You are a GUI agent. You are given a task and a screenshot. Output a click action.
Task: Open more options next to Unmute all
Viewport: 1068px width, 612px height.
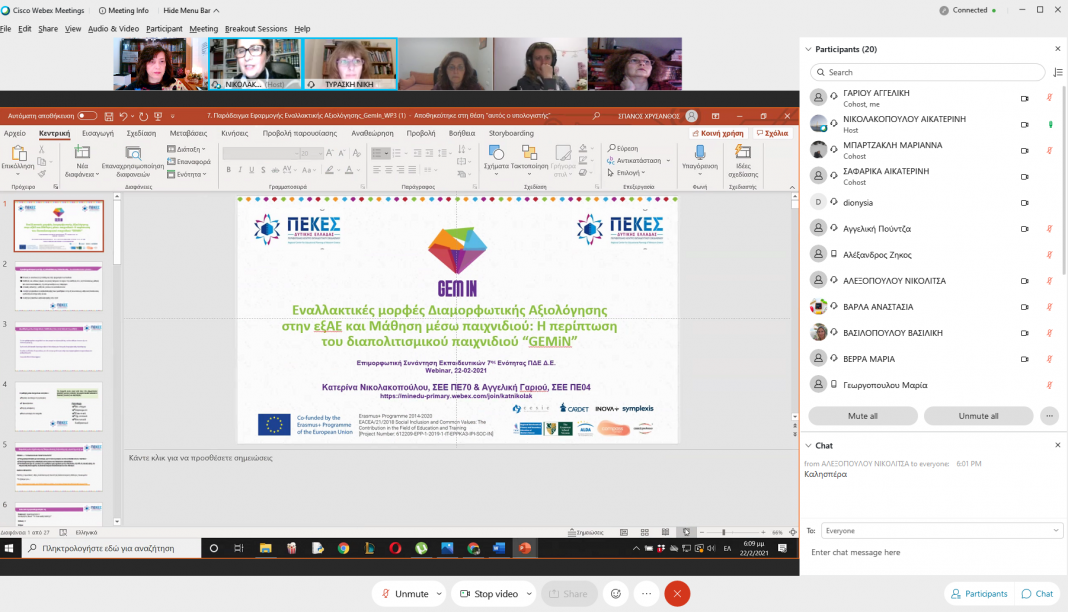click(1049, 416)
